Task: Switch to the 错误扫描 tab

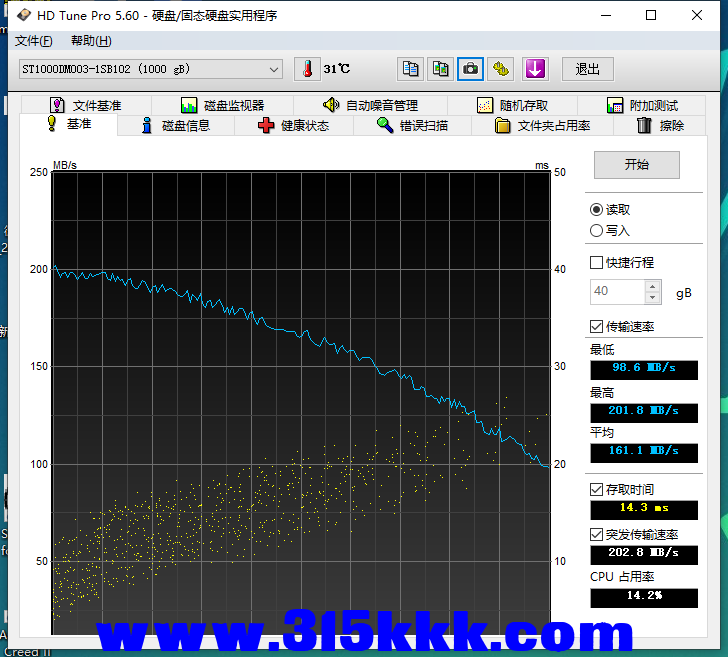Action: (x=412, y=126)
